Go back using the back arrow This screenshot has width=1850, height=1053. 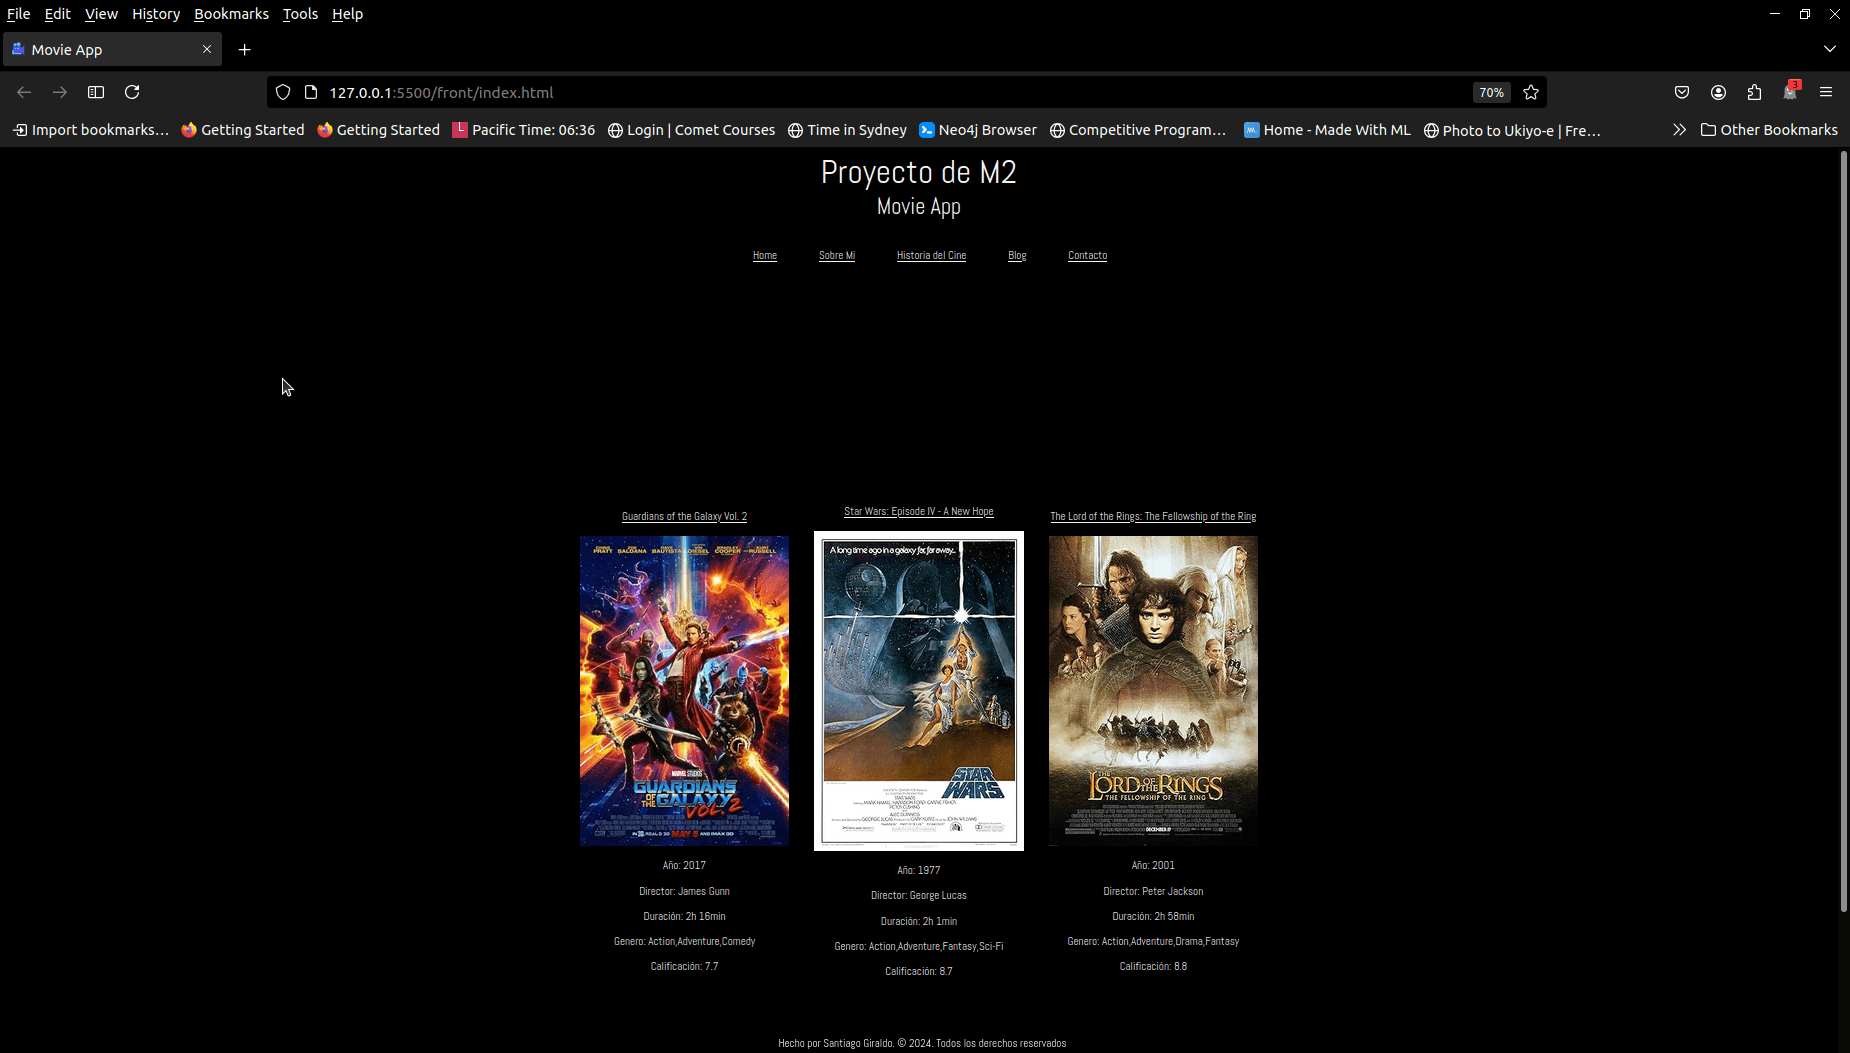pos(23,92)
